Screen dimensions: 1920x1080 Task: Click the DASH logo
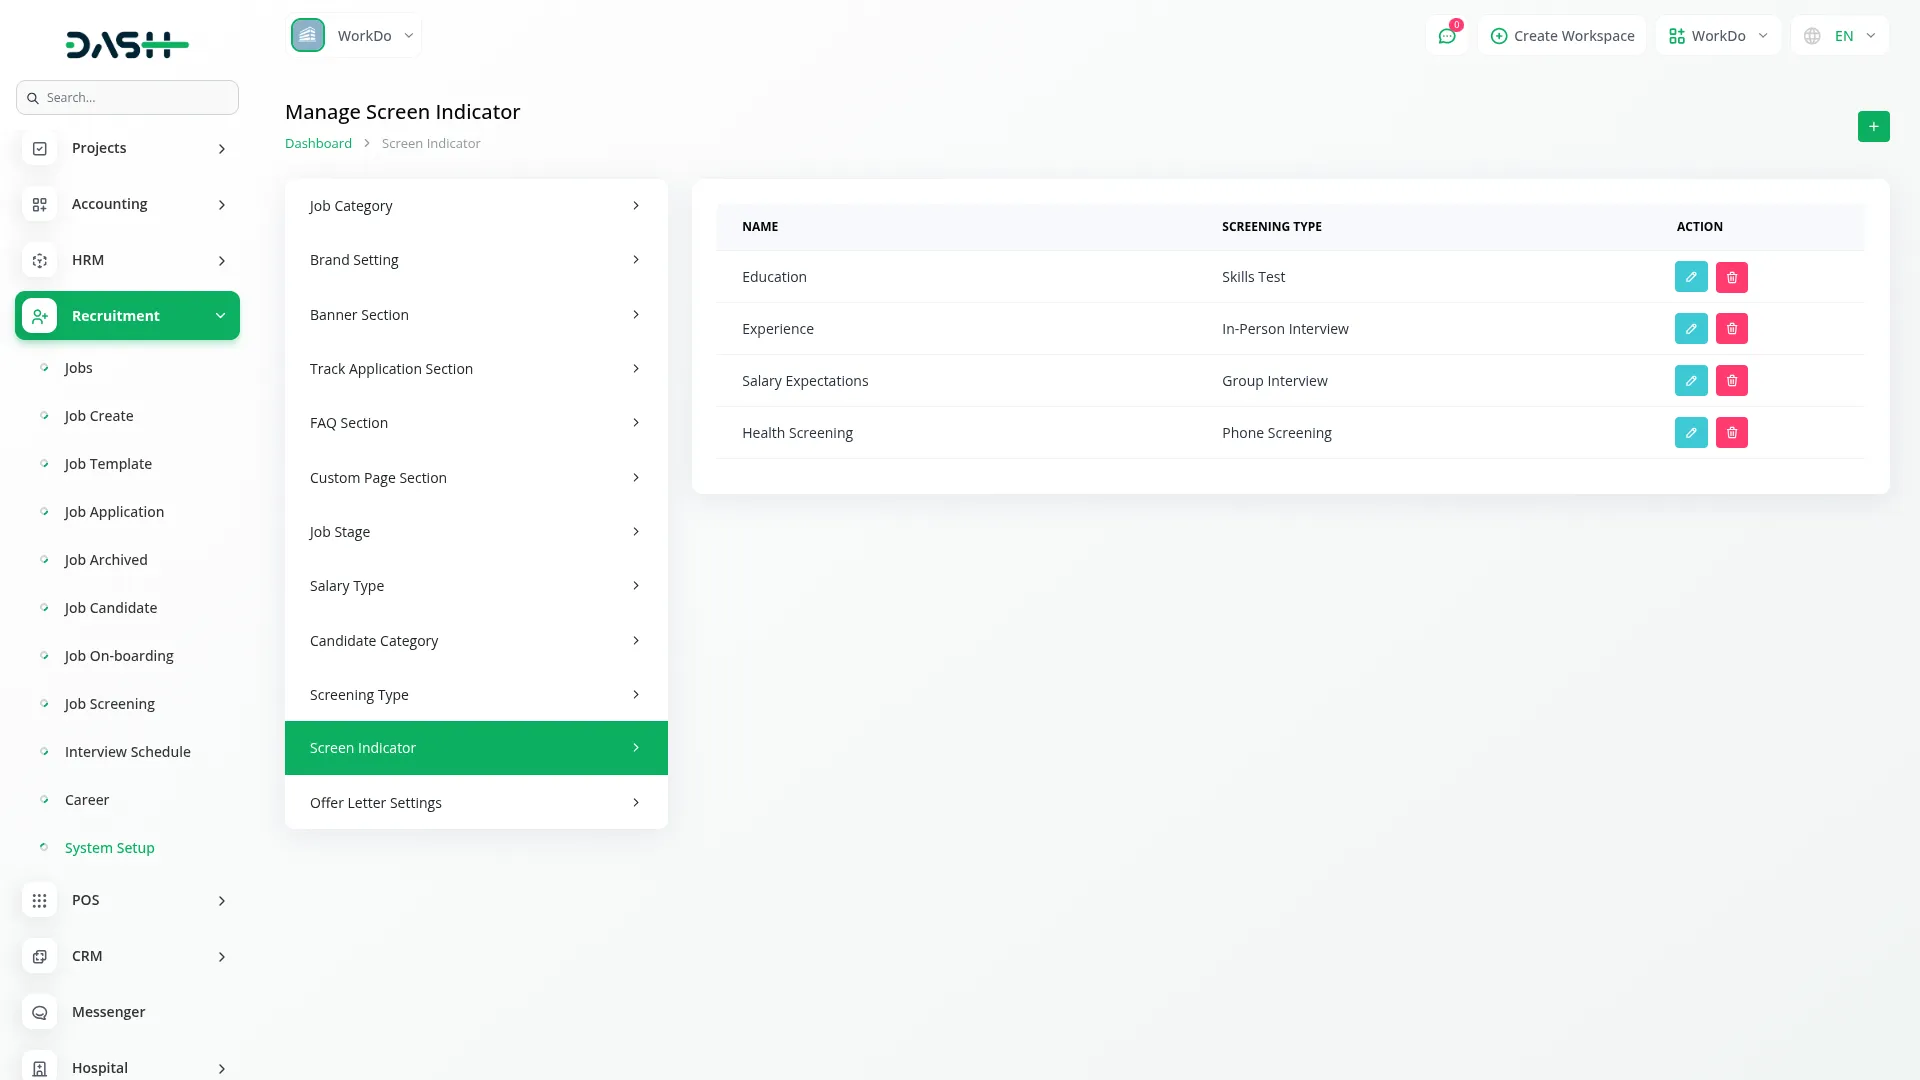tap(127, 44)
